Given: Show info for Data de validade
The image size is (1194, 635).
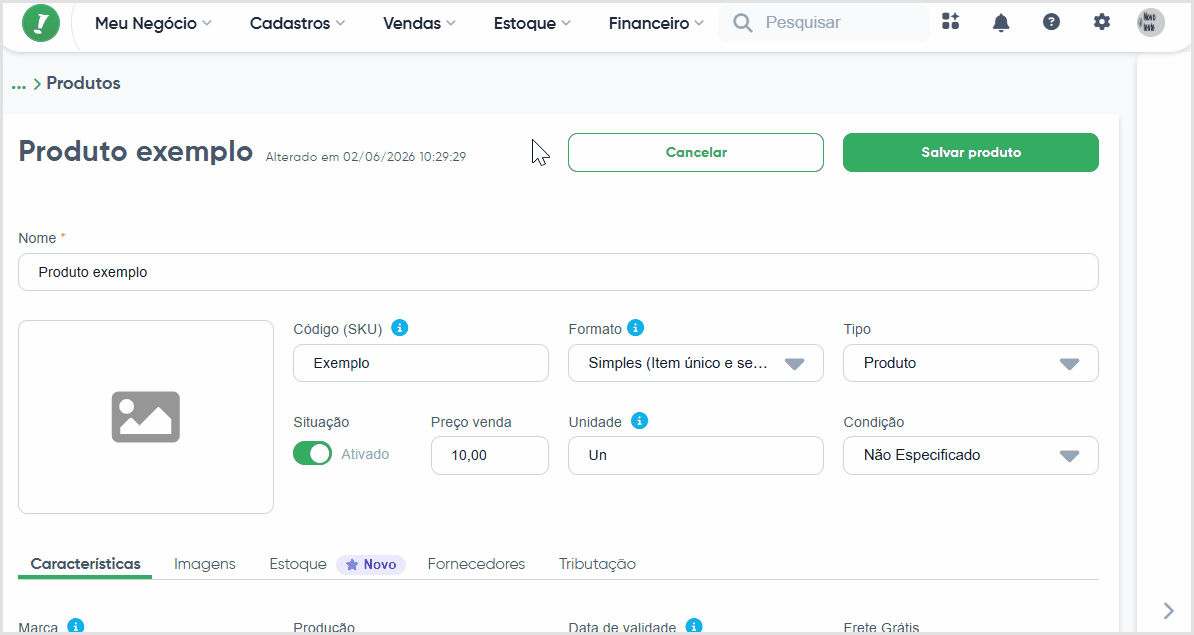Looking at the screenshot, I should click(693, 626).
